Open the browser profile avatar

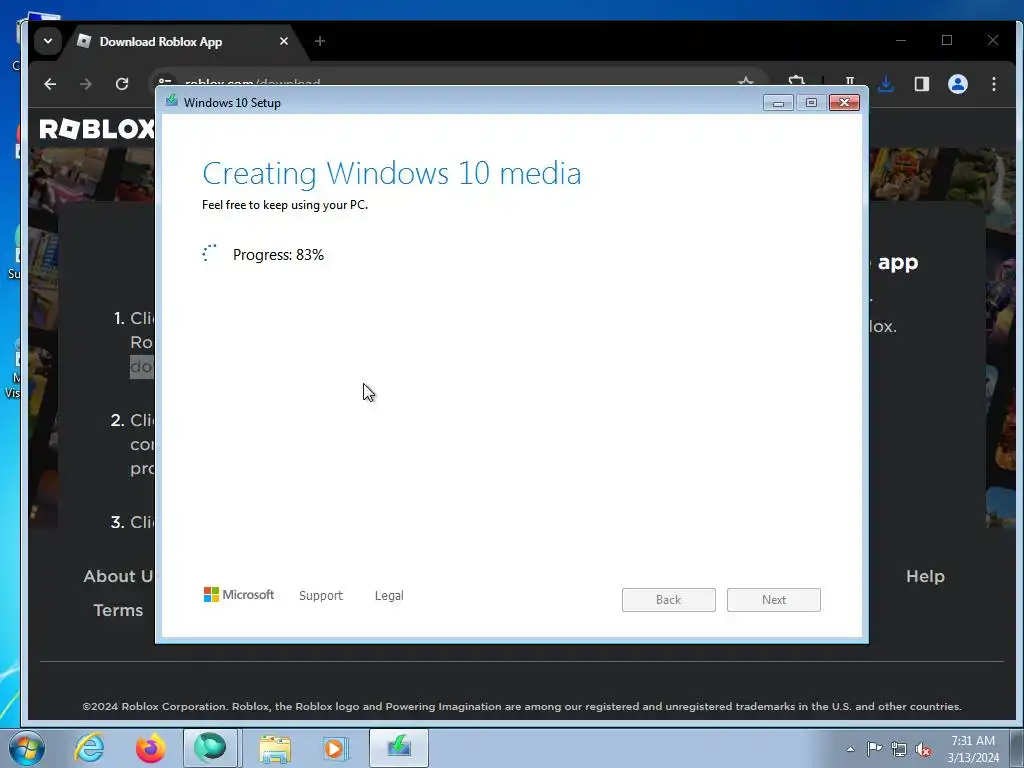957,84
